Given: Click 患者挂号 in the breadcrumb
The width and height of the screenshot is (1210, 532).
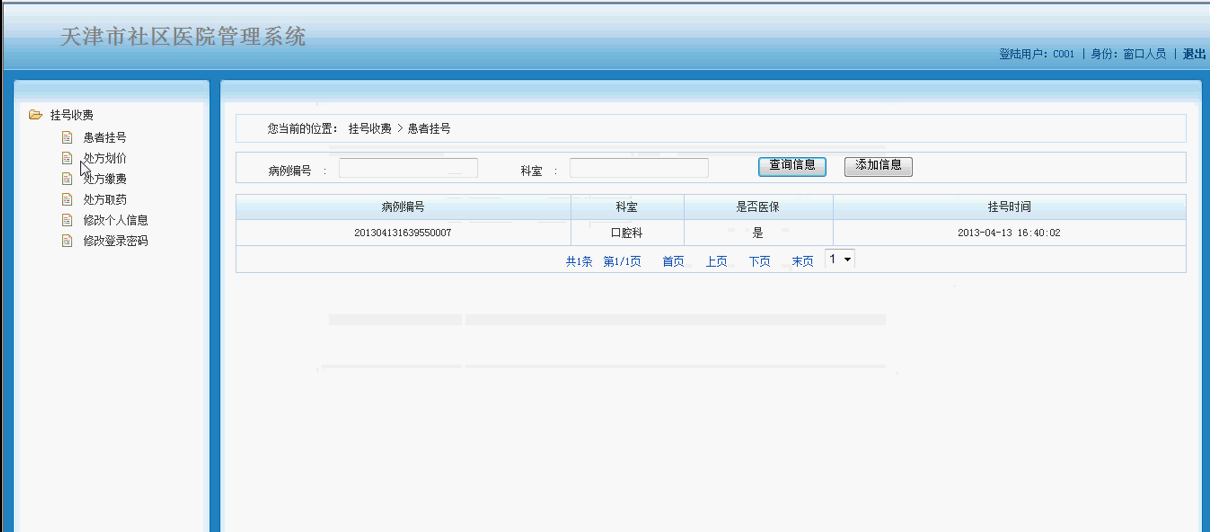Looking at the screenshot, I should 429,129.
